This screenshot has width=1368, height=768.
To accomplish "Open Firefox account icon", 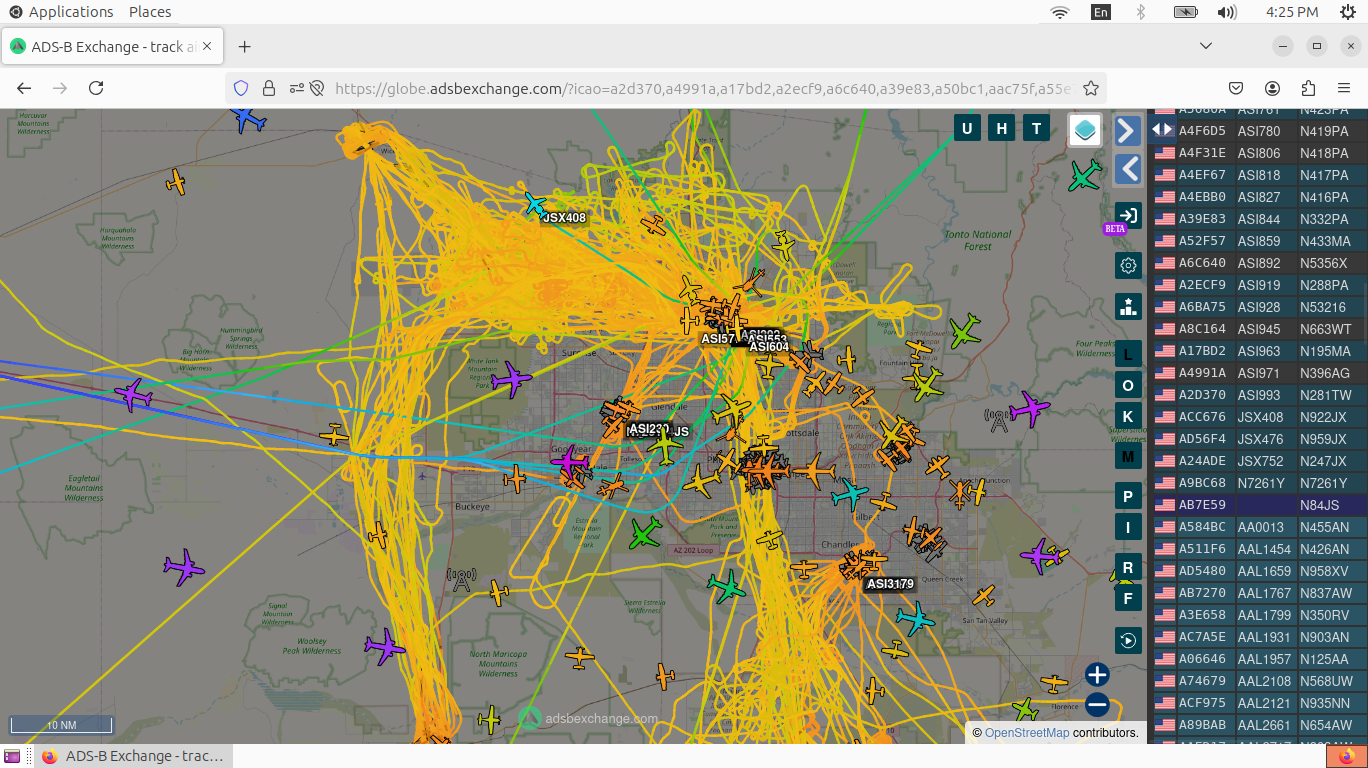I will [1272, 88].
